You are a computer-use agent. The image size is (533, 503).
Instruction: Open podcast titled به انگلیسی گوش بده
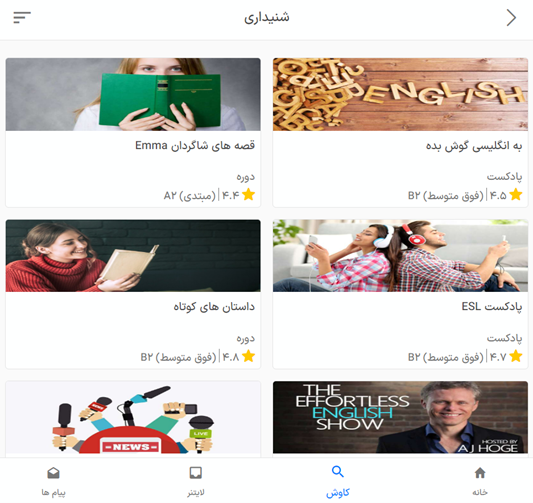pyautogui.click(x=474, y=146)
